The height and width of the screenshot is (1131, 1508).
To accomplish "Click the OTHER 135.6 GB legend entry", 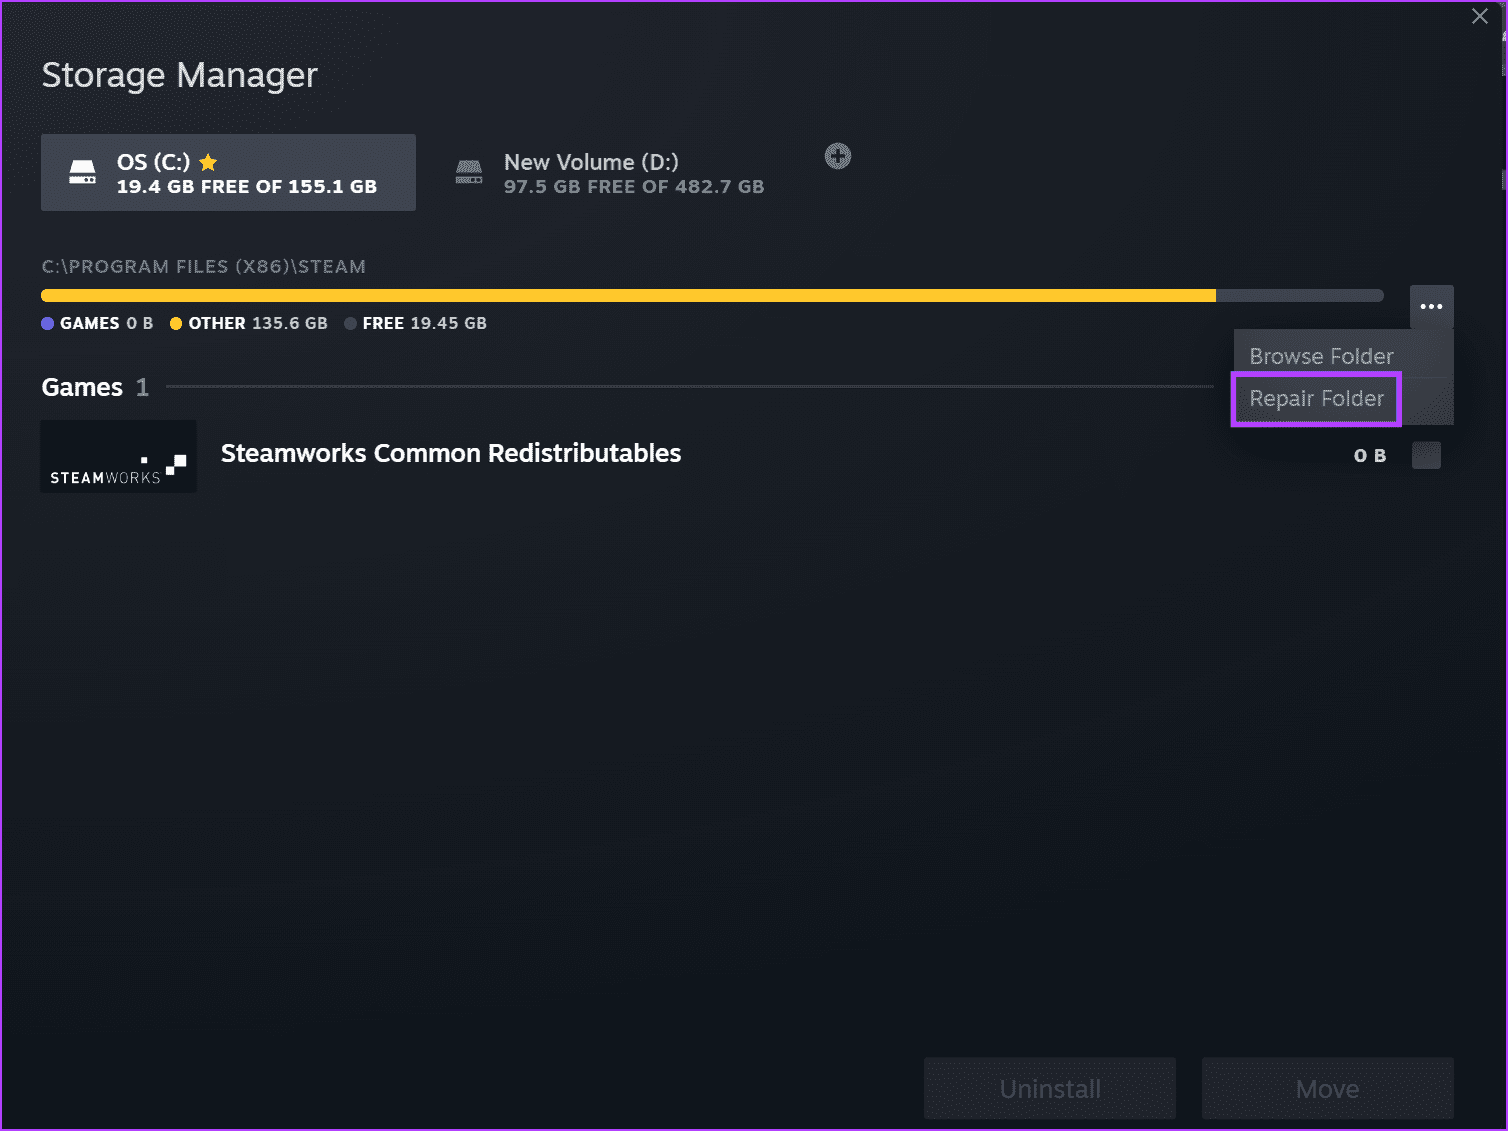I will pyautogui.click(x=249, y=323).
